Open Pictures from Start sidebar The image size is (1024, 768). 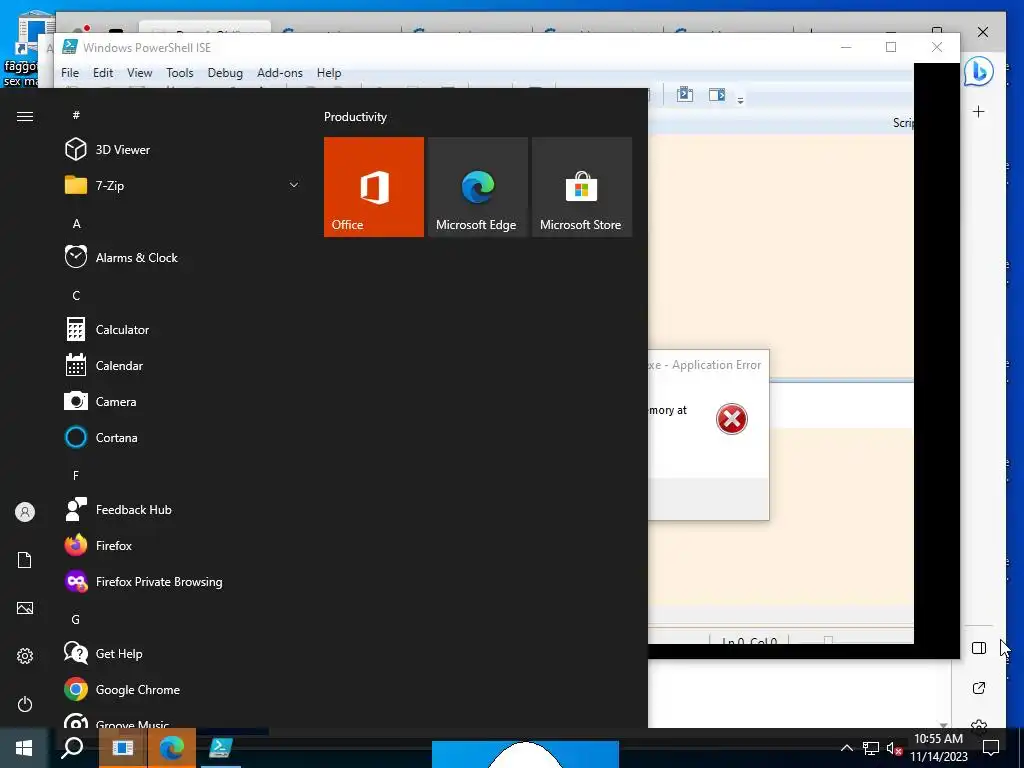click(x=25, y=608)
